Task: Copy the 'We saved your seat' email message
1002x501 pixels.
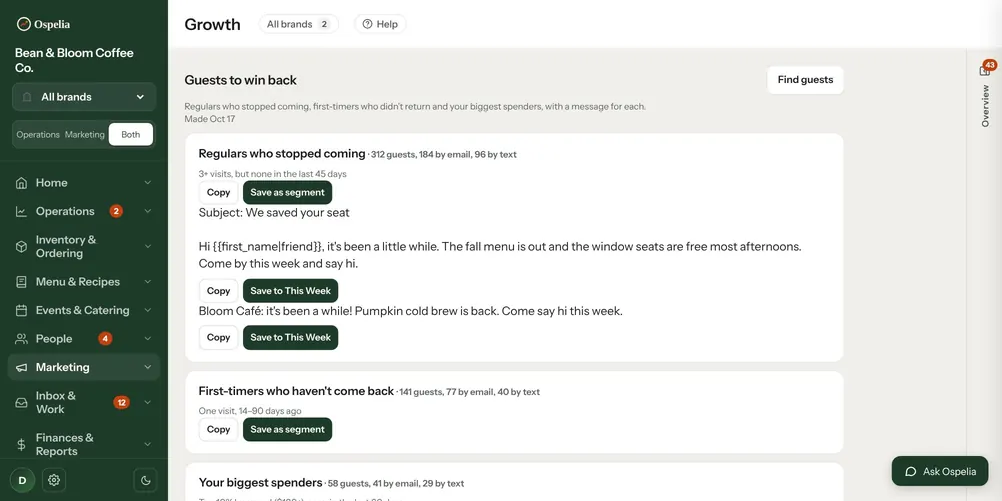Action: pos(219,291)
